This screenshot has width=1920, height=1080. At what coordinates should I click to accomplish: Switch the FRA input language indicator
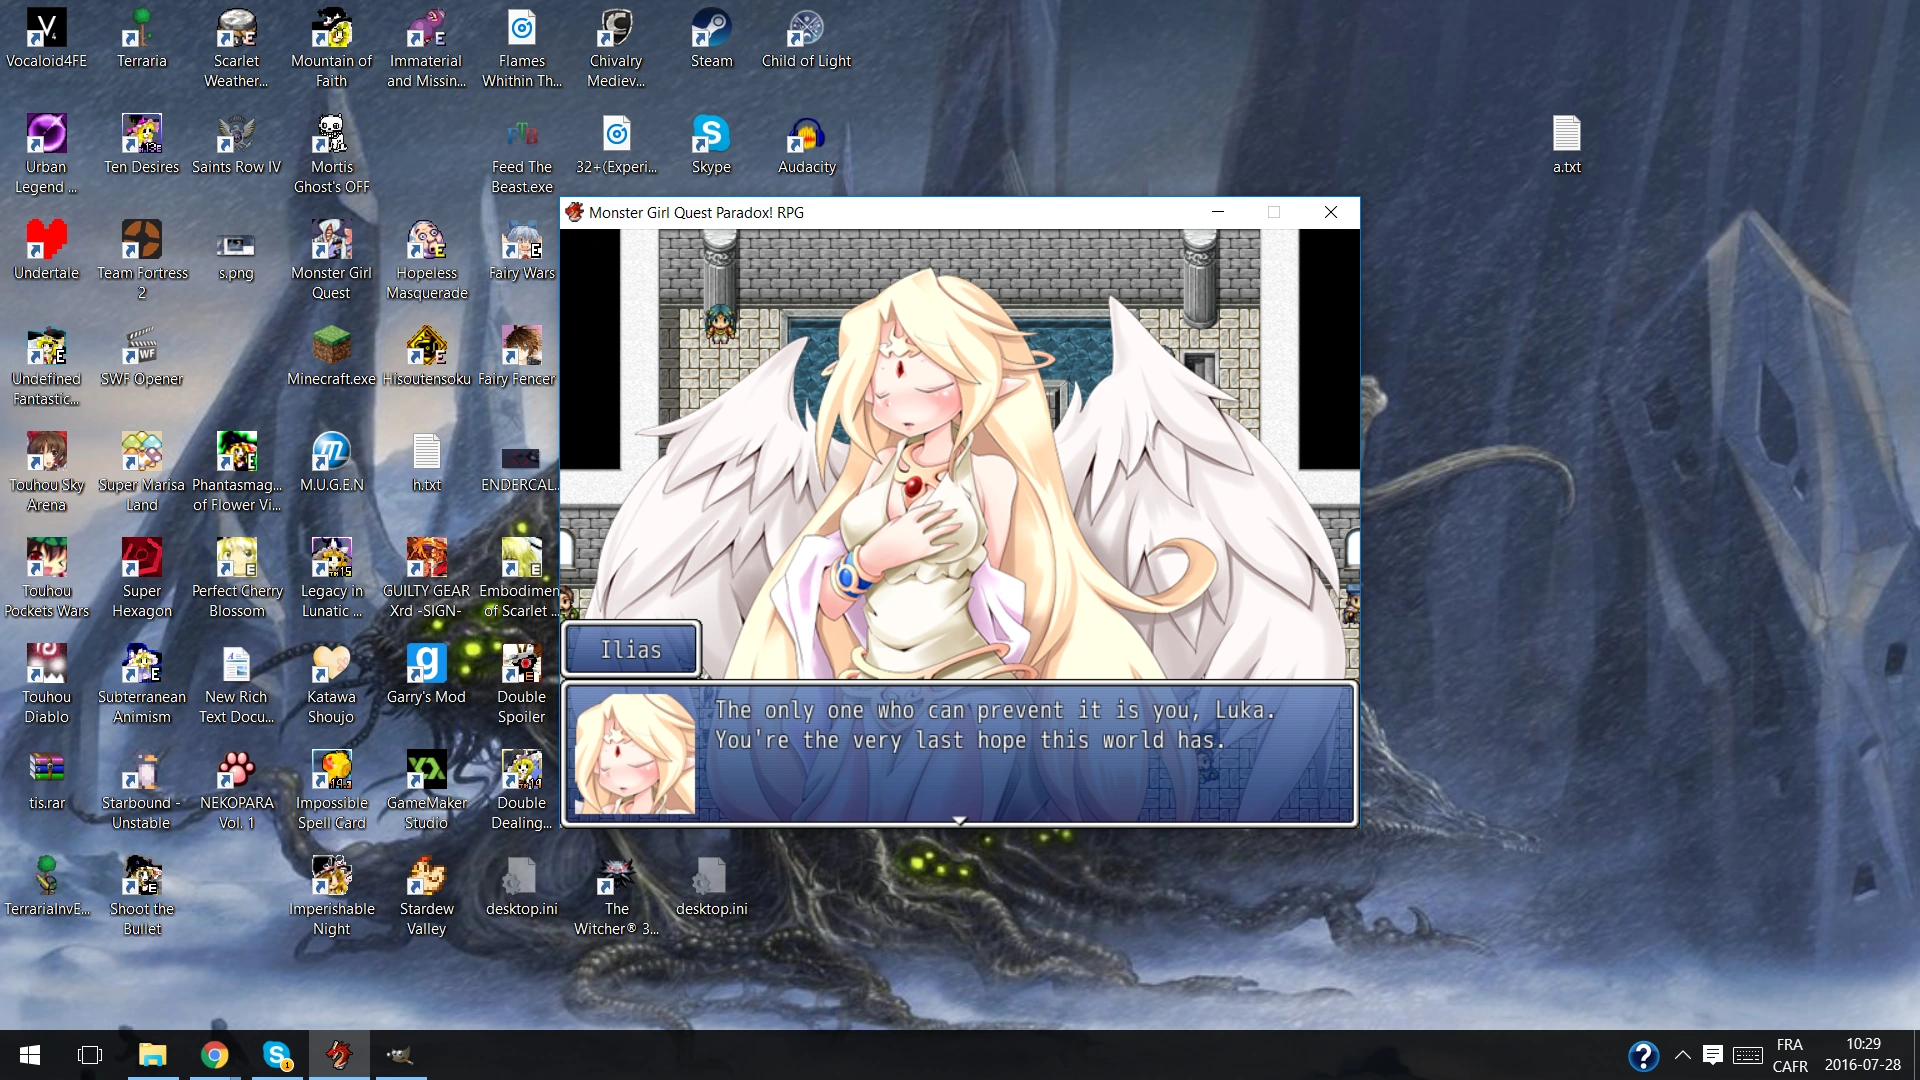point(1789,1055)
